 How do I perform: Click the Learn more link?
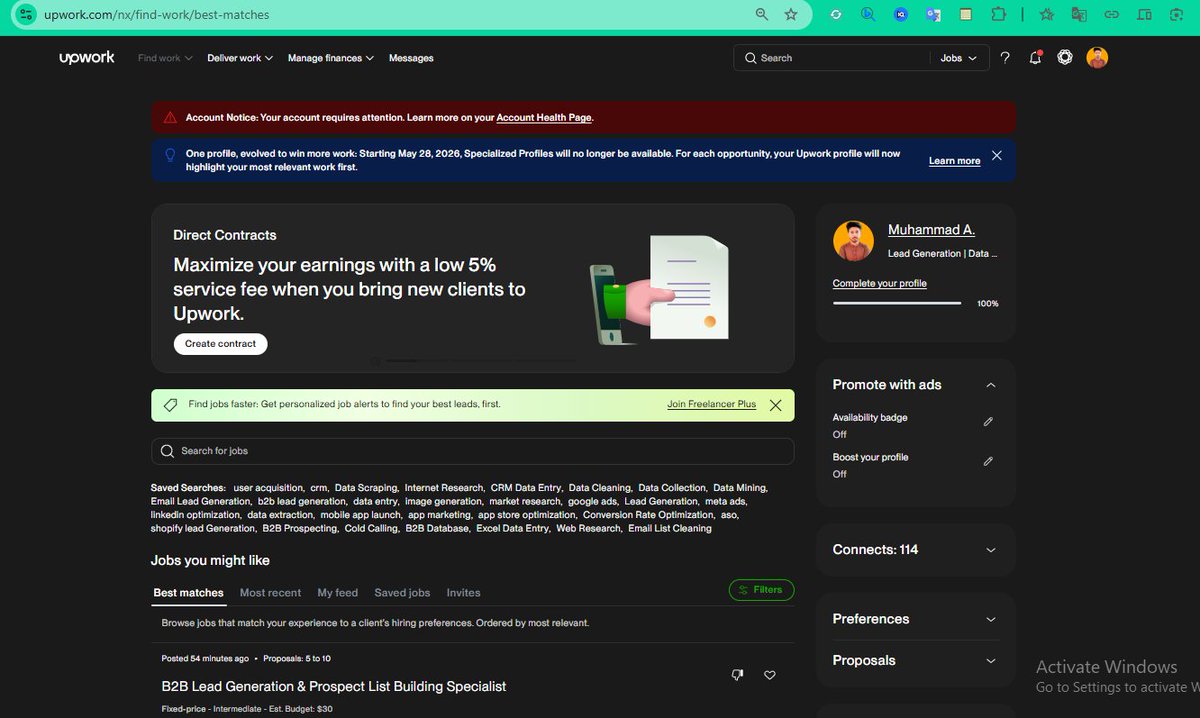tap(954, 161)
